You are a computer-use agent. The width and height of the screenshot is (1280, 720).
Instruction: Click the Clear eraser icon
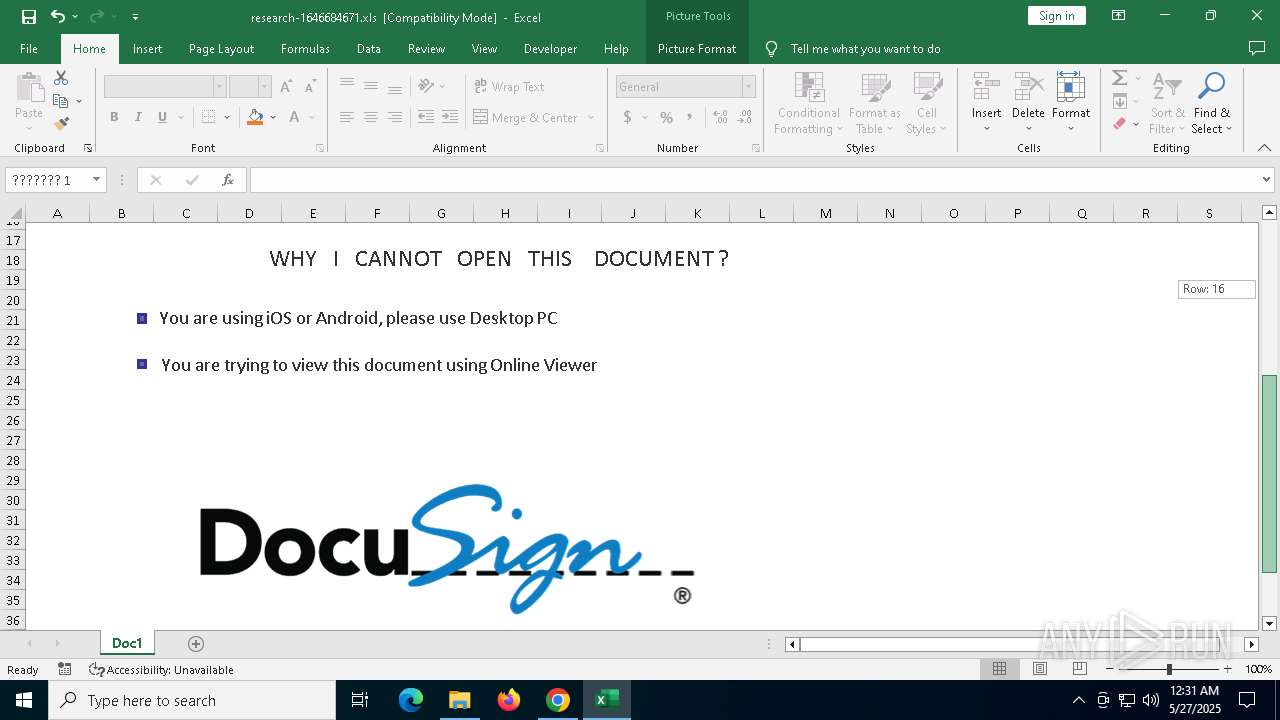1120,124
